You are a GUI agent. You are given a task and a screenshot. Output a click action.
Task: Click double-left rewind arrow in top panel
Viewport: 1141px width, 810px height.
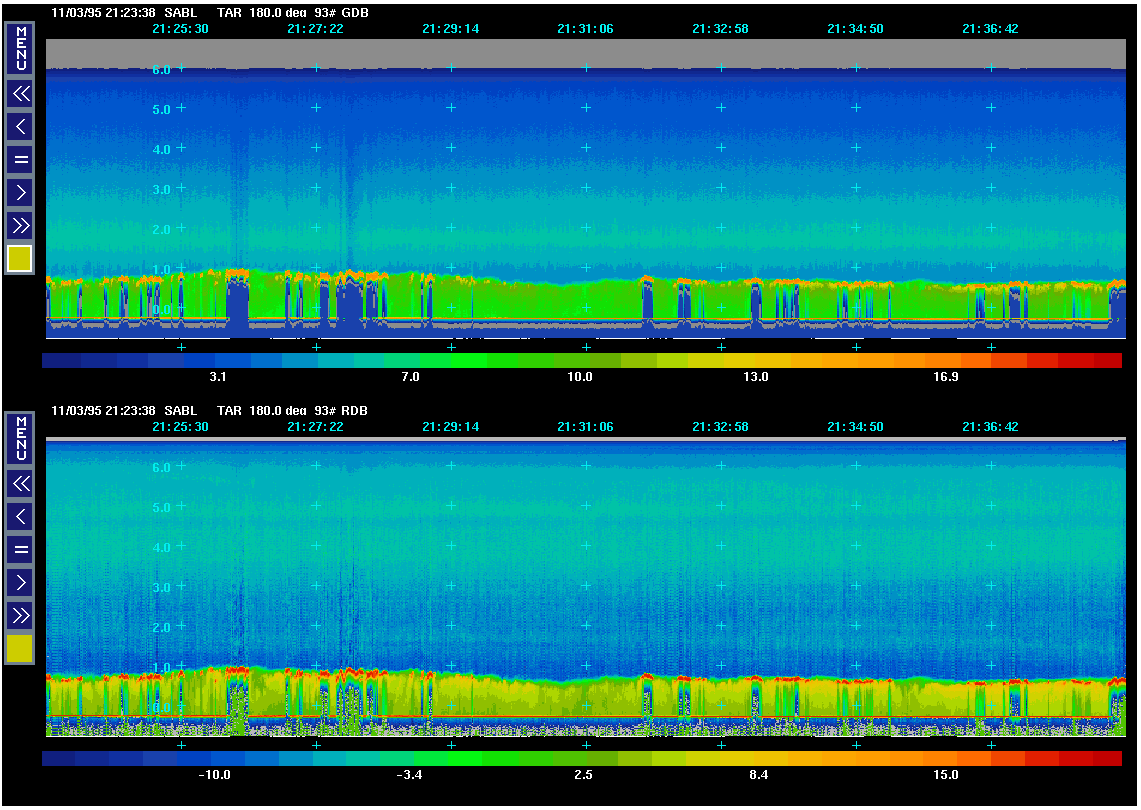20,94
